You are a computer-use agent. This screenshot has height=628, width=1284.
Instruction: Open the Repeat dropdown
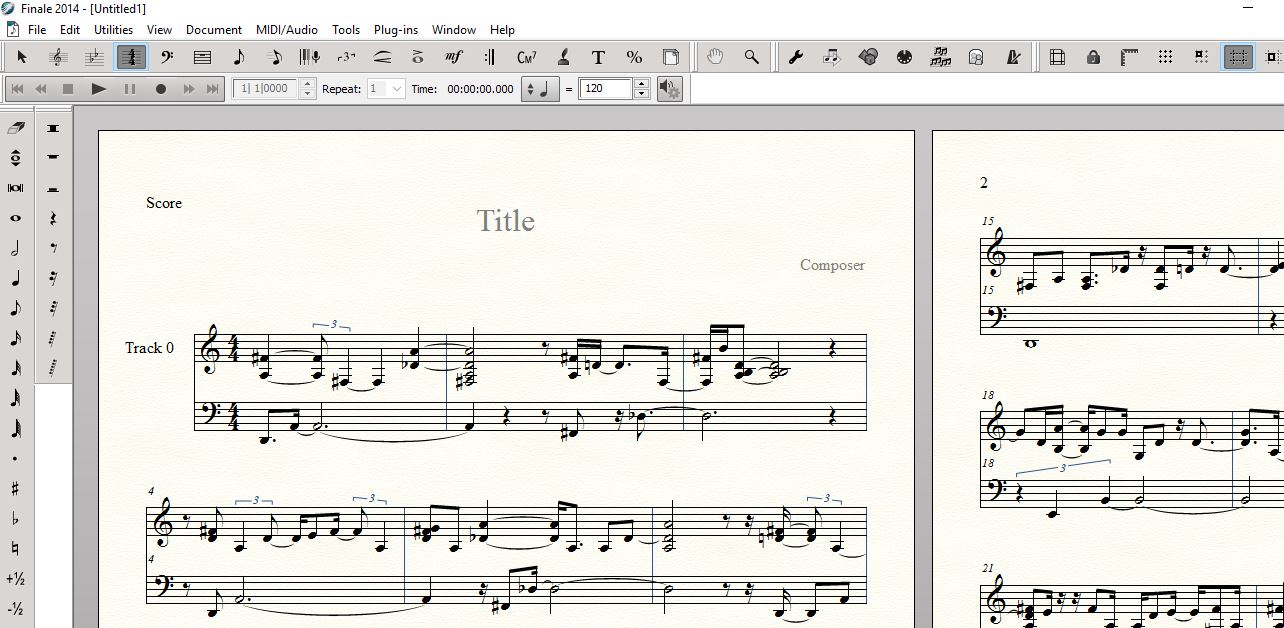[386, 89]
